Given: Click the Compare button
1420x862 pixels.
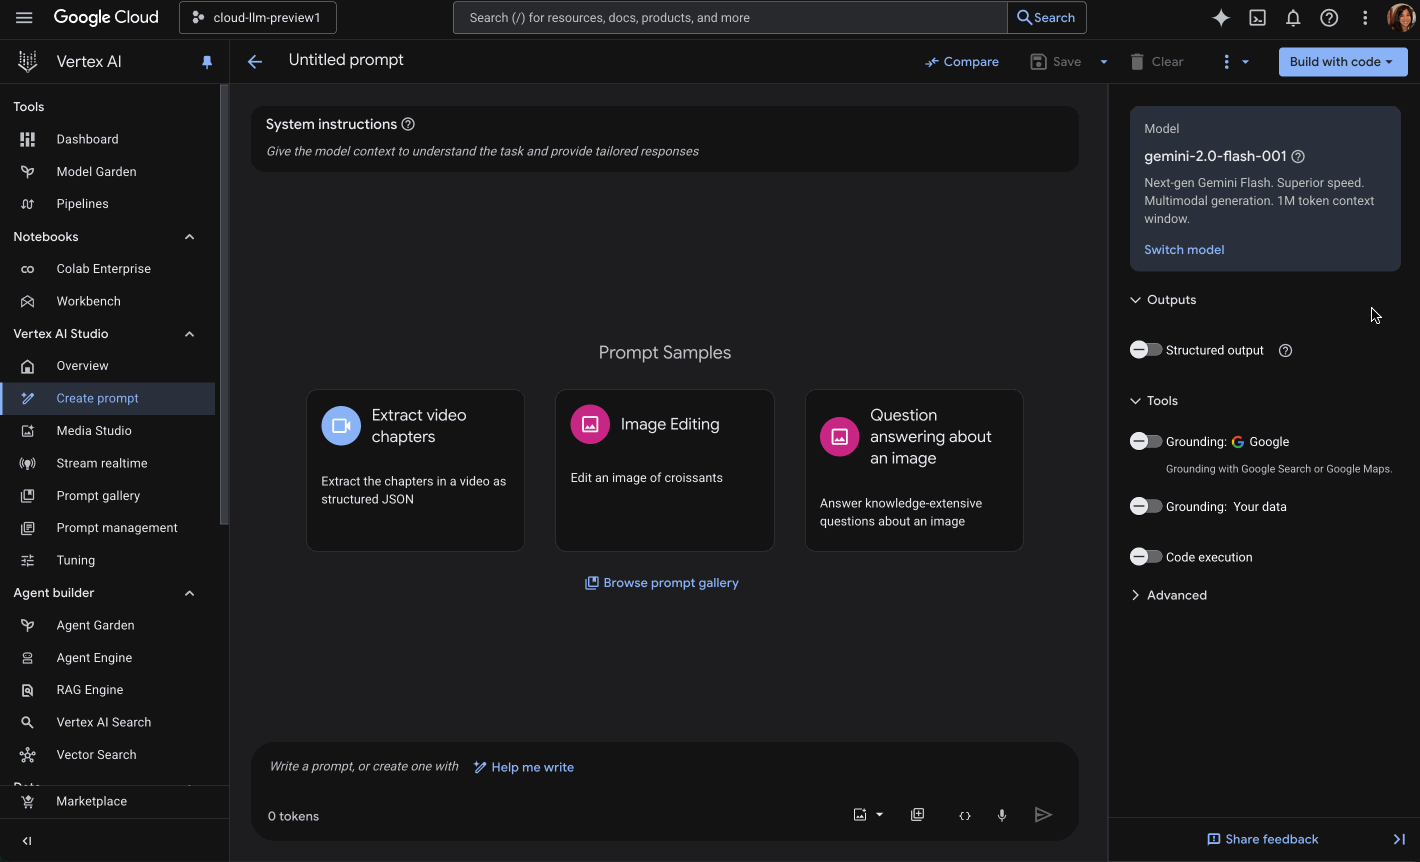Looking at the screenshot, I should (962, 62).
